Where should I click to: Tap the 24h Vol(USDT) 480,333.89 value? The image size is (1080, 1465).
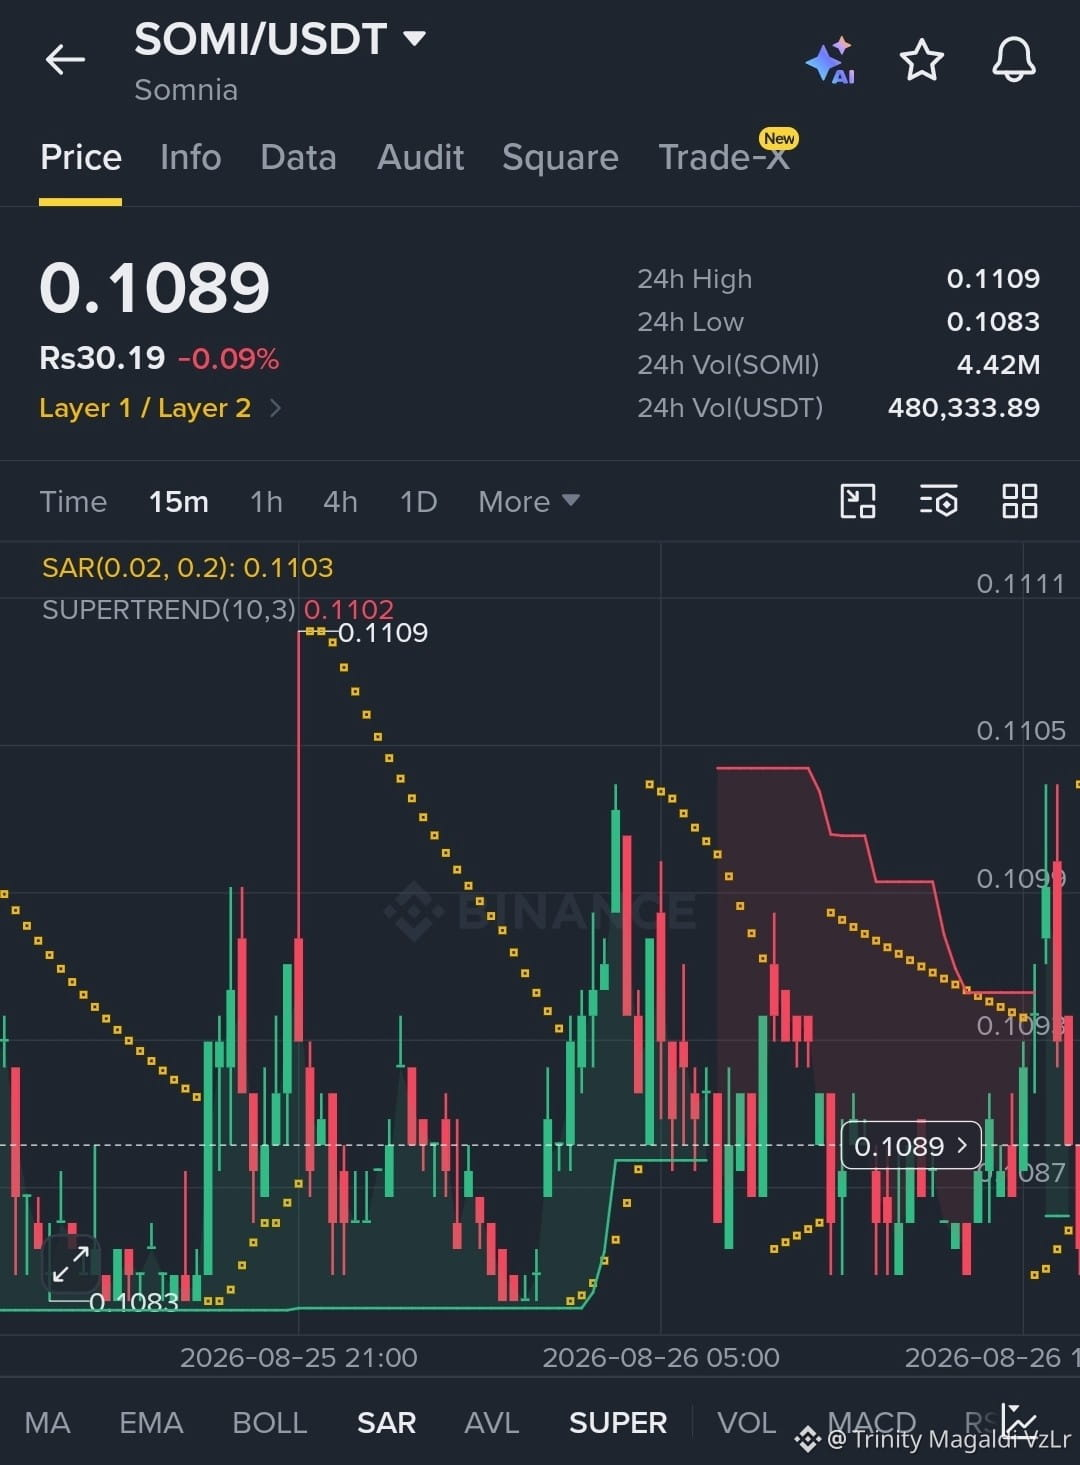click(x=964, y=407)
